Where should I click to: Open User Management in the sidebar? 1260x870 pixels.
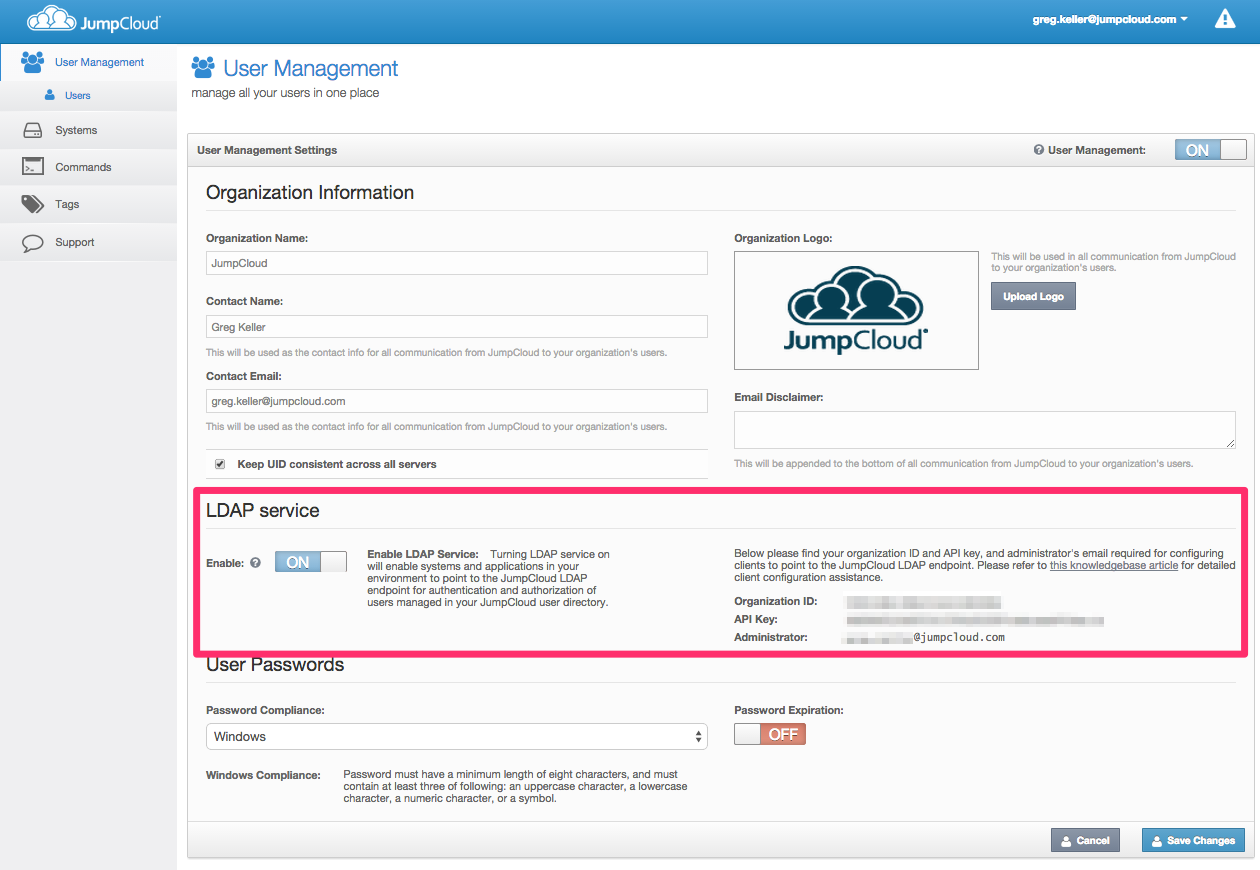[x=88, y=62]
